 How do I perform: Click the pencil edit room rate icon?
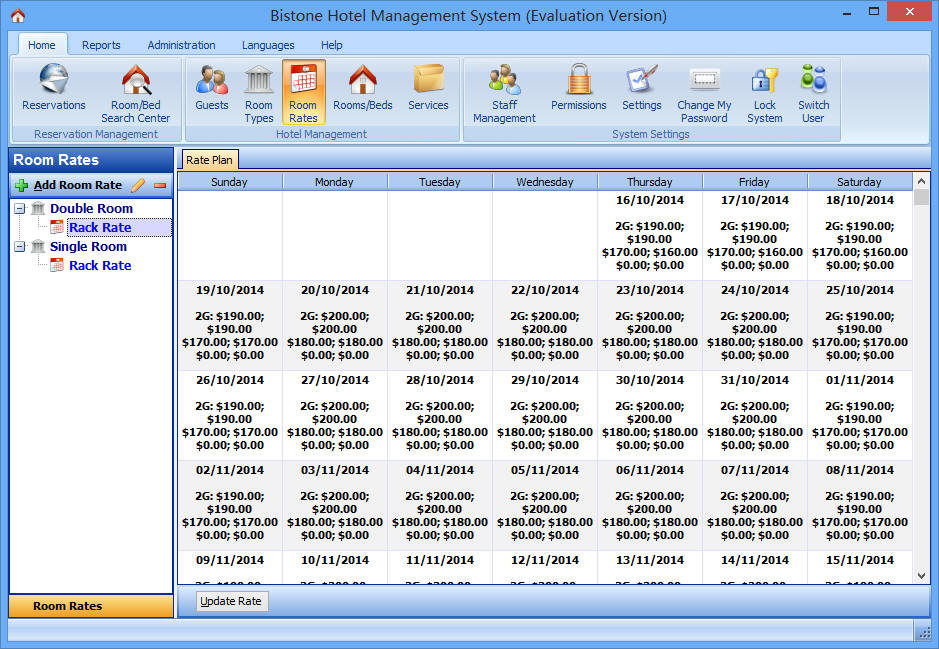tap(138, 185)
